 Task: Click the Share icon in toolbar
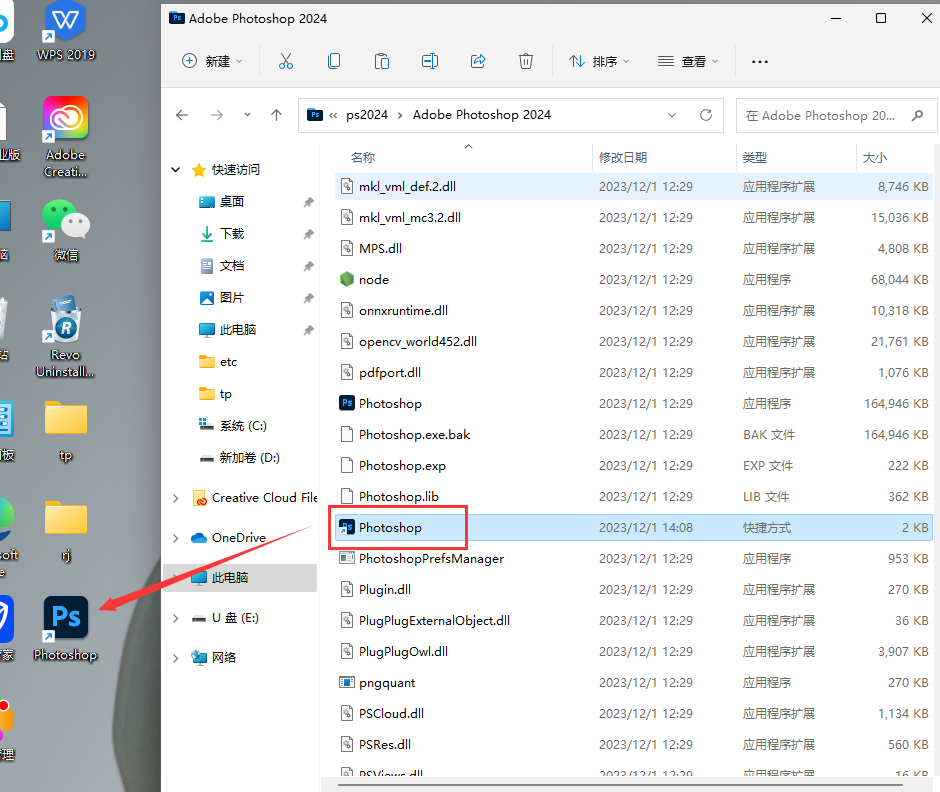click(x=478, y=62)
